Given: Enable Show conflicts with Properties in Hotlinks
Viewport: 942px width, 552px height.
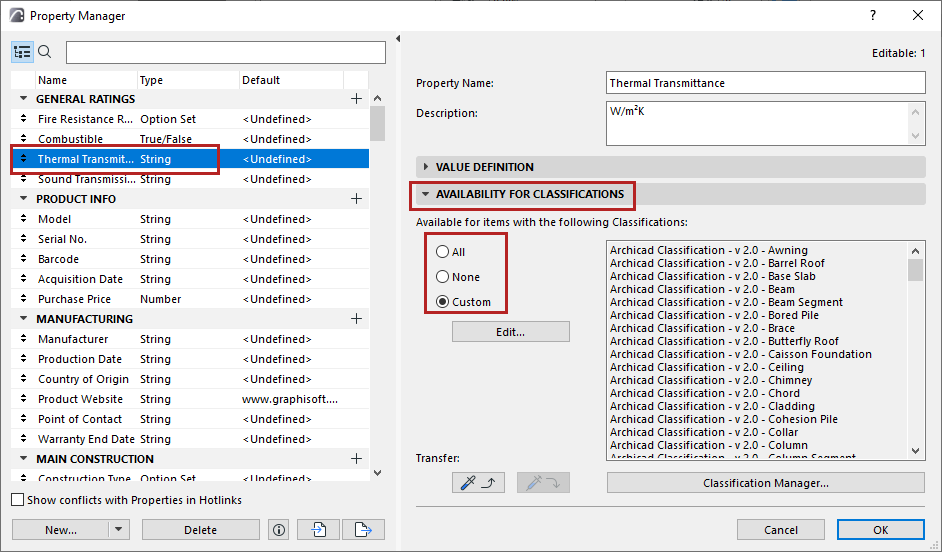Looking at the screenshot, I should [x=18, y=500].
